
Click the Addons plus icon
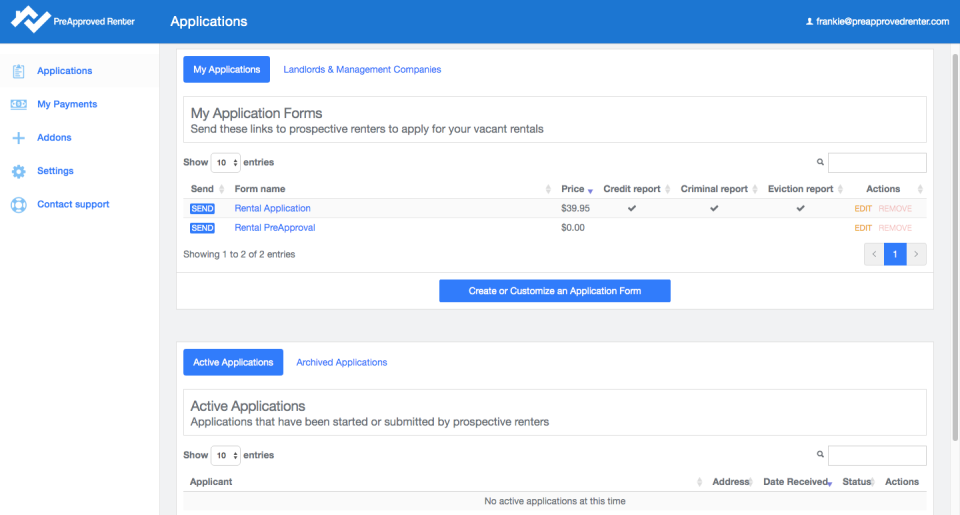click(18, 138)
